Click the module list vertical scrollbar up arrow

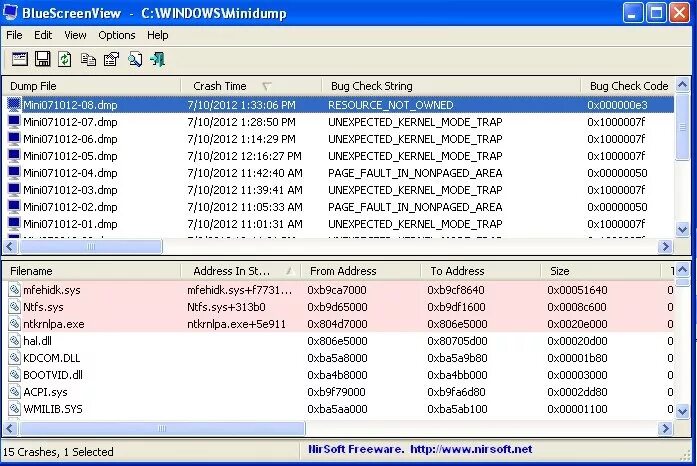click(x=682, y=269)
